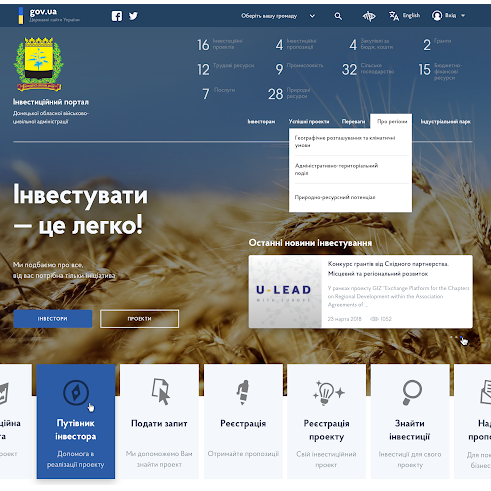Click document cursor icon in Подати запит
This screenshot has height=491, width=491.
160,392
